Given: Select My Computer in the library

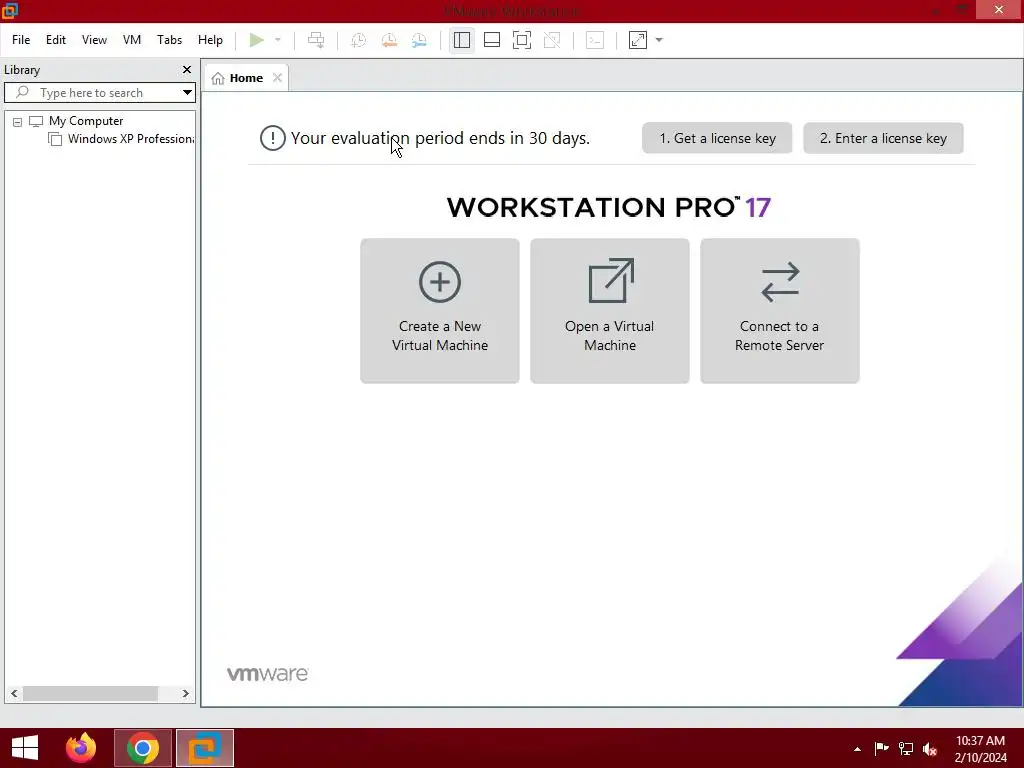Looking at the screenshot, I should [86, 121].
